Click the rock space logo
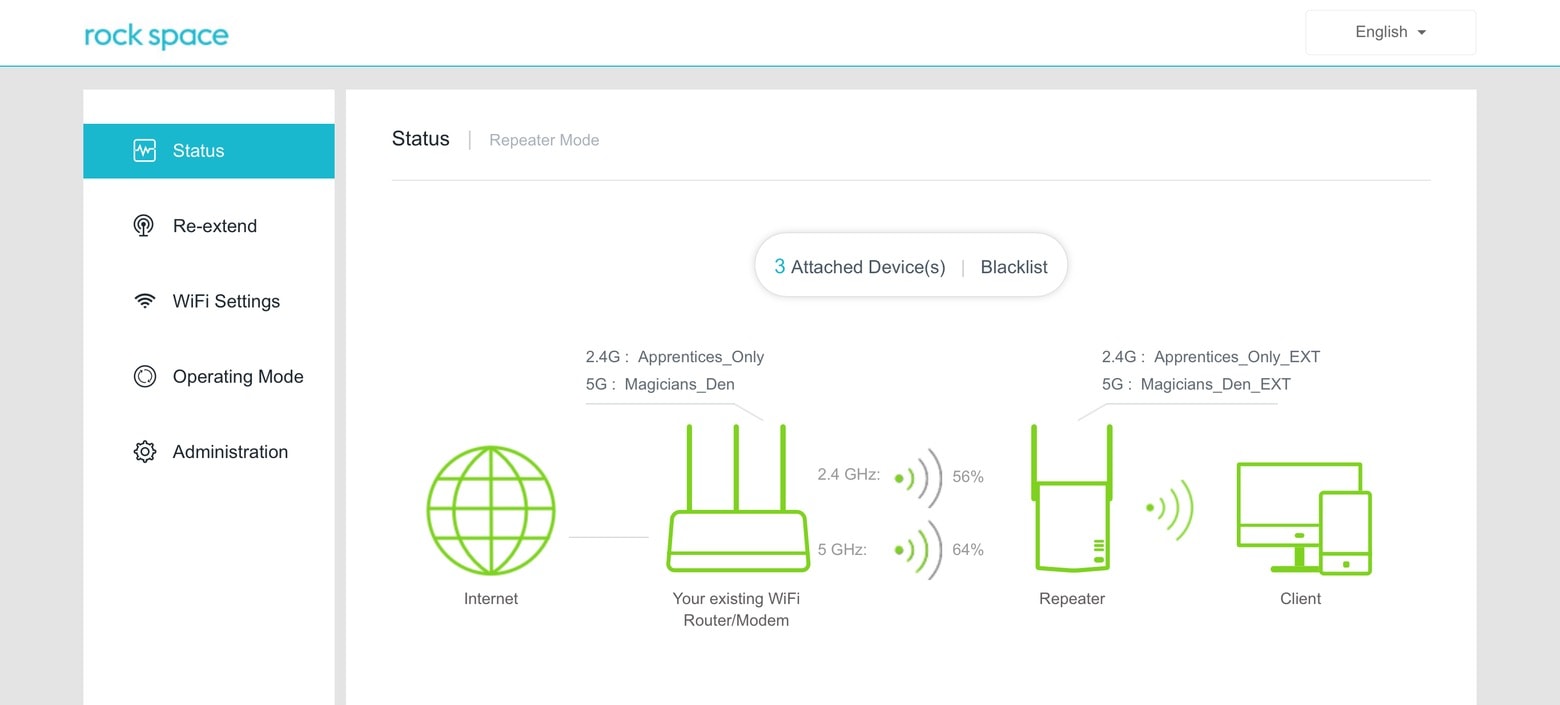 point(156,36)
